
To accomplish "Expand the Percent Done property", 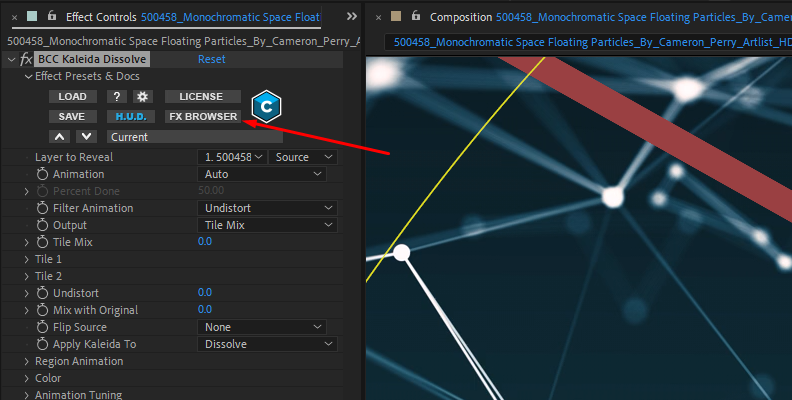I will pos(27,191).
